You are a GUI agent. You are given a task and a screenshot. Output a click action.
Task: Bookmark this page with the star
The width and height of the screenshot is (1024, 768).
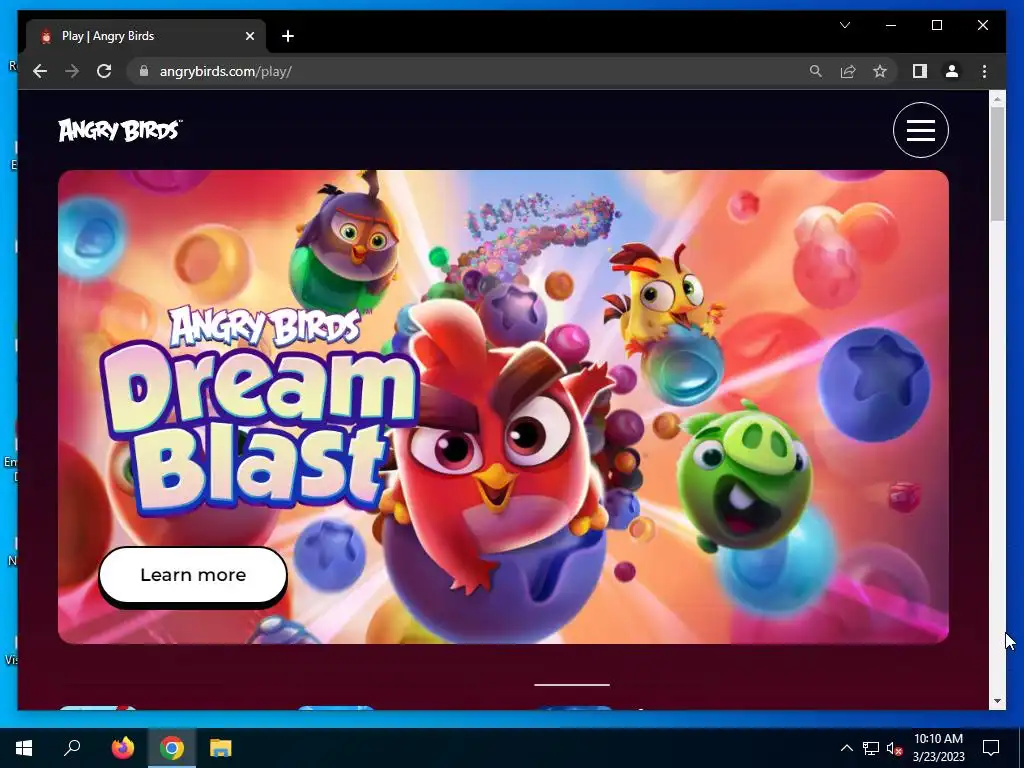point(880,71)
